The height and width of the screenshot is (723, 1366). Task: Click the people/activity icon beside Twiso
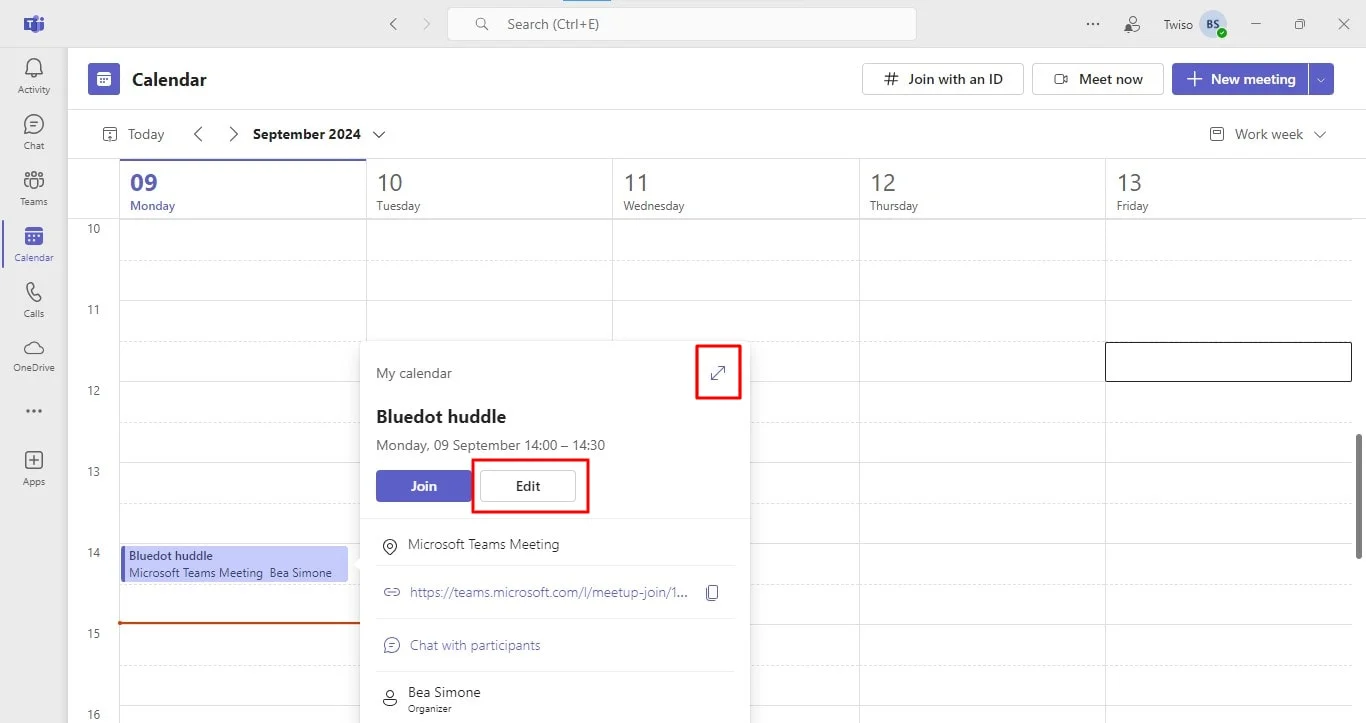[x=1132, y=24]
